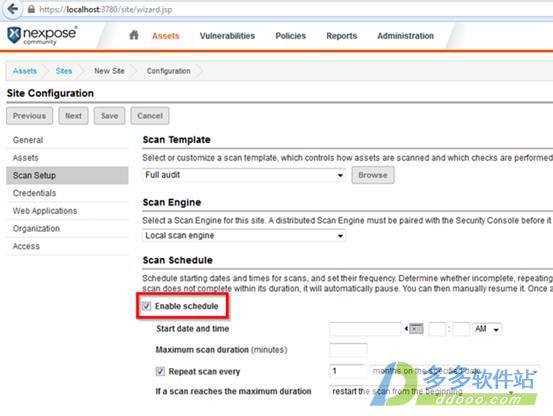Open the calendar date picker icon
Image resolution: width=553 pixels, height=416 pixels.
[x=416, y=329]
